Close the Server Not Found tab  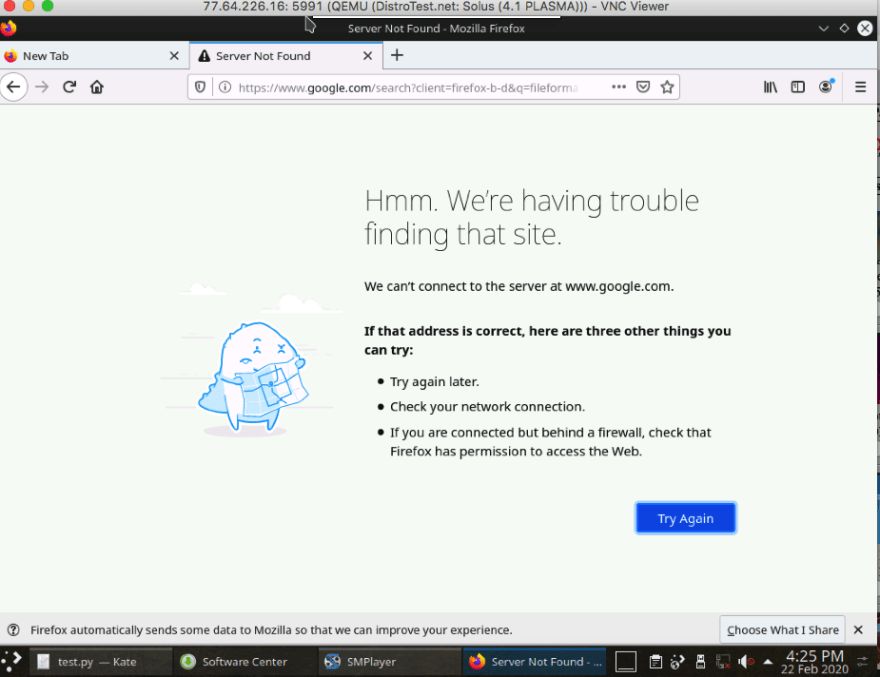(x=368, y=56)
